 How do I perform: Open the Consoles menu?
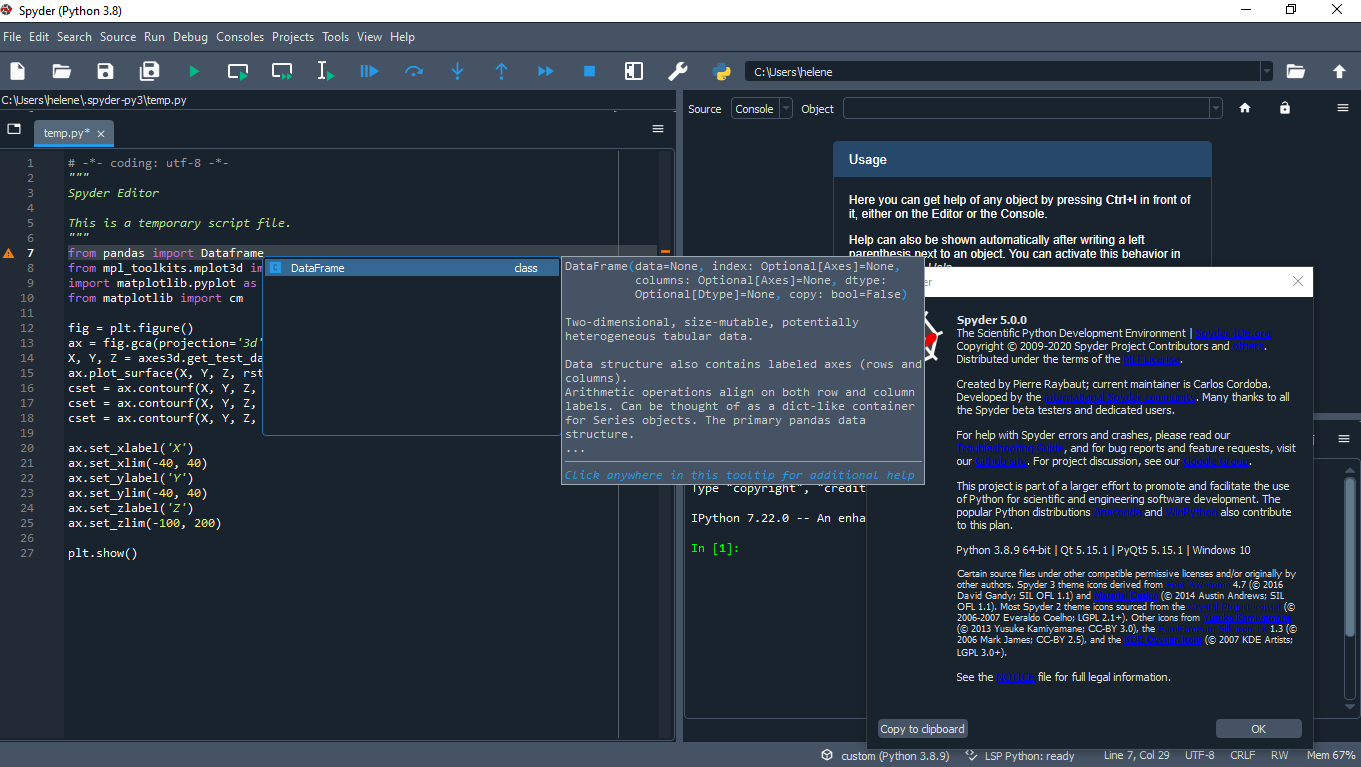point(240,37)
